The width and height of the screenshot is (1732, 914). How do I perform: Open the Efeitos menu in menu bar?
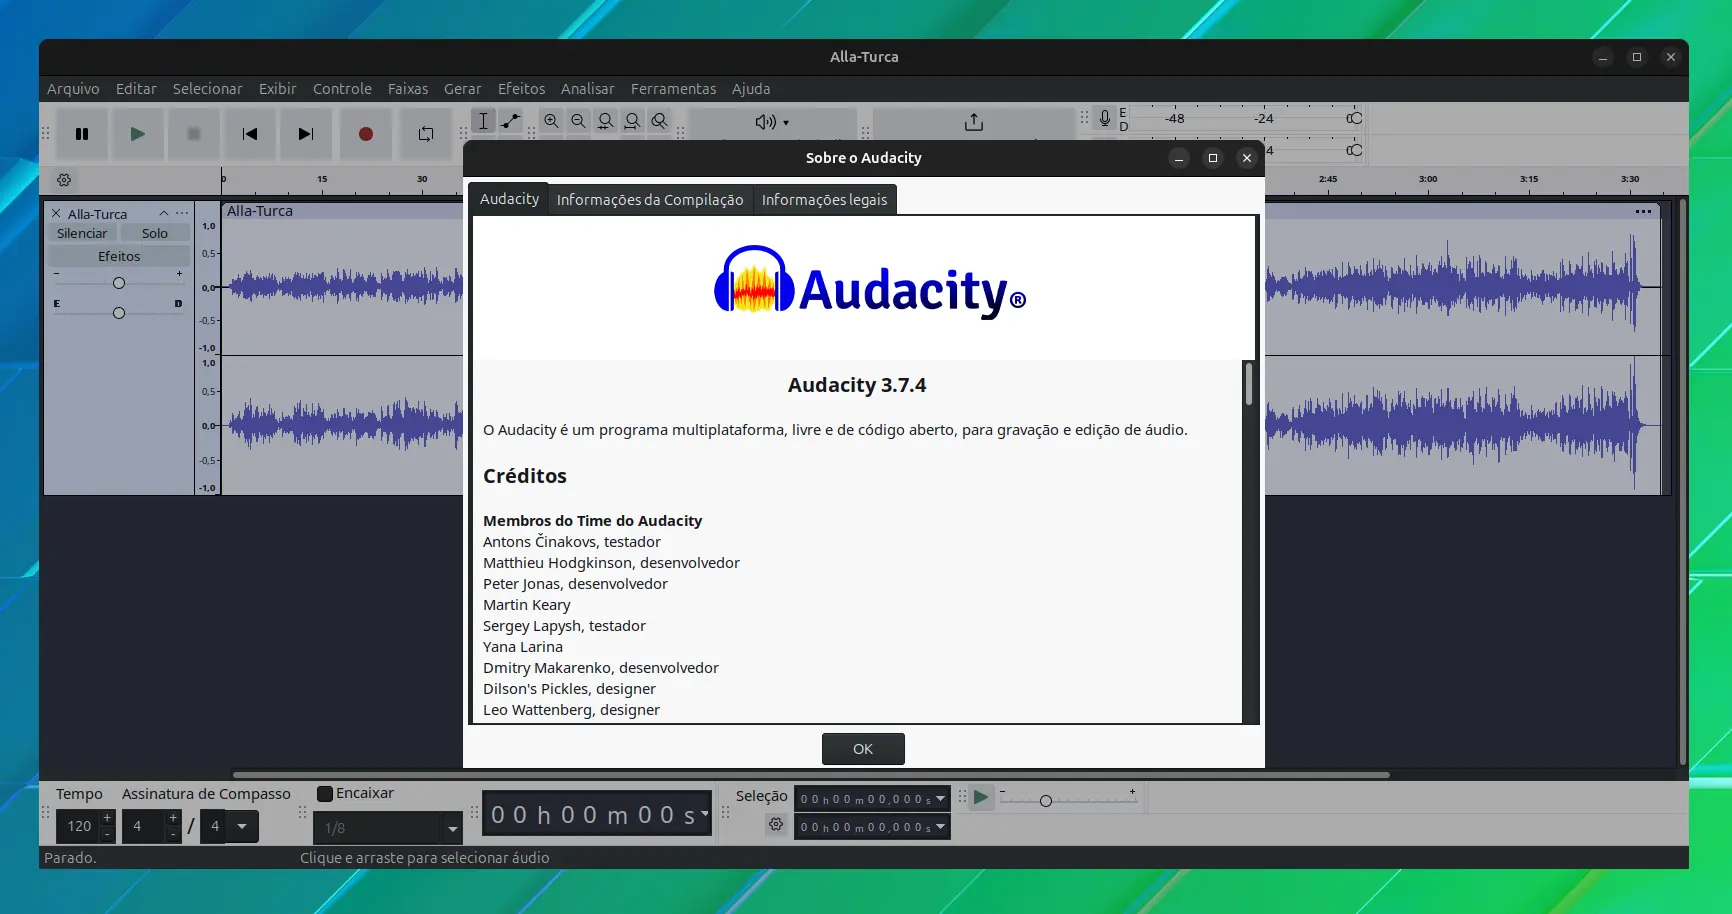tap(521, 89)
